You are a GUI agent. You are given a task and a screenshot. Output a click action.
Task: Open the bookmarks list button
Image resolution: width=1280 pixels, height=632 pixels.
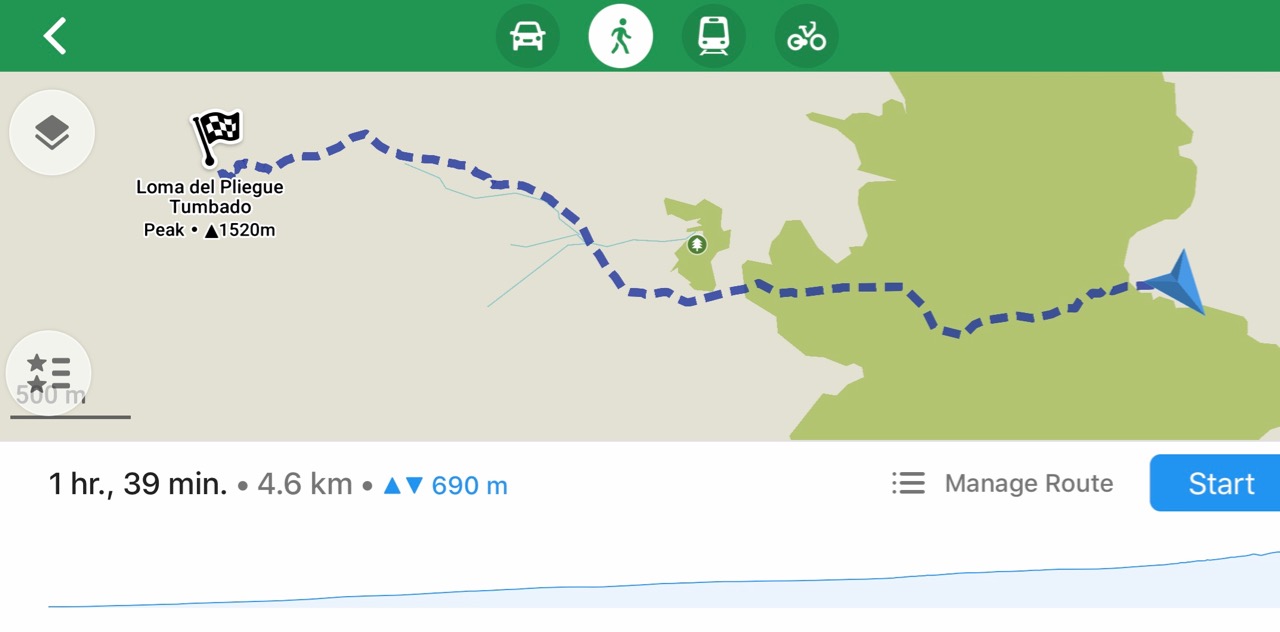48,372
